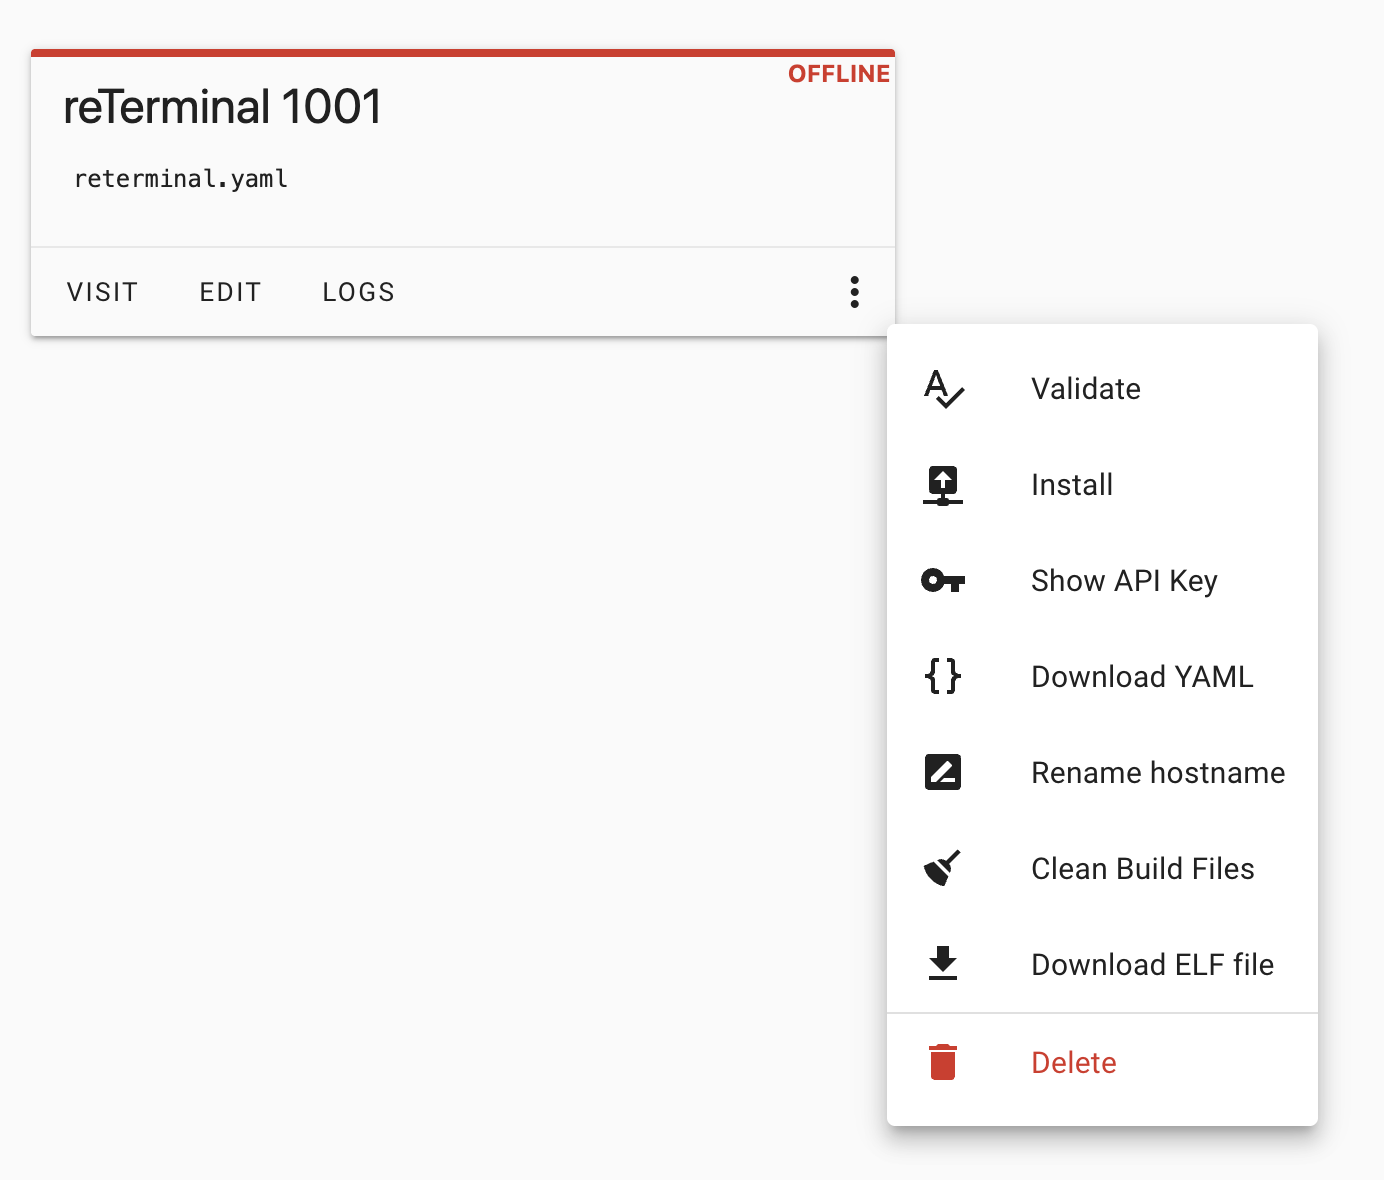The height and width of the screenshot is (1180, 1384).
Task: Choose Install menu entry
Action: pyautogui.click(x=1071, y=485)
